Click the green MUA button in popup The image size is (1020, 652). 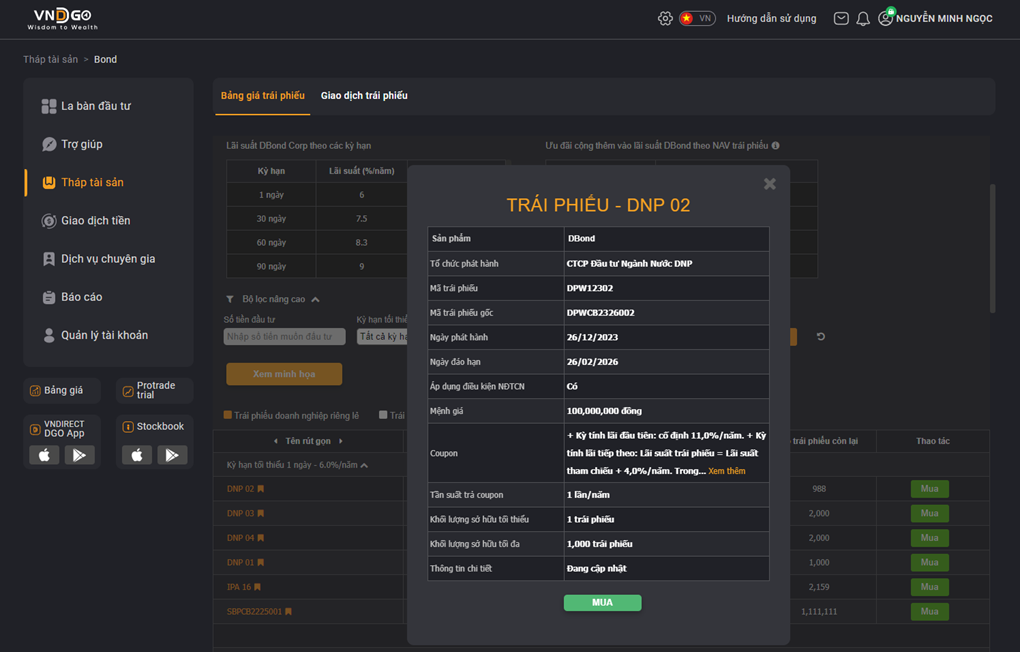pos(602,603)
